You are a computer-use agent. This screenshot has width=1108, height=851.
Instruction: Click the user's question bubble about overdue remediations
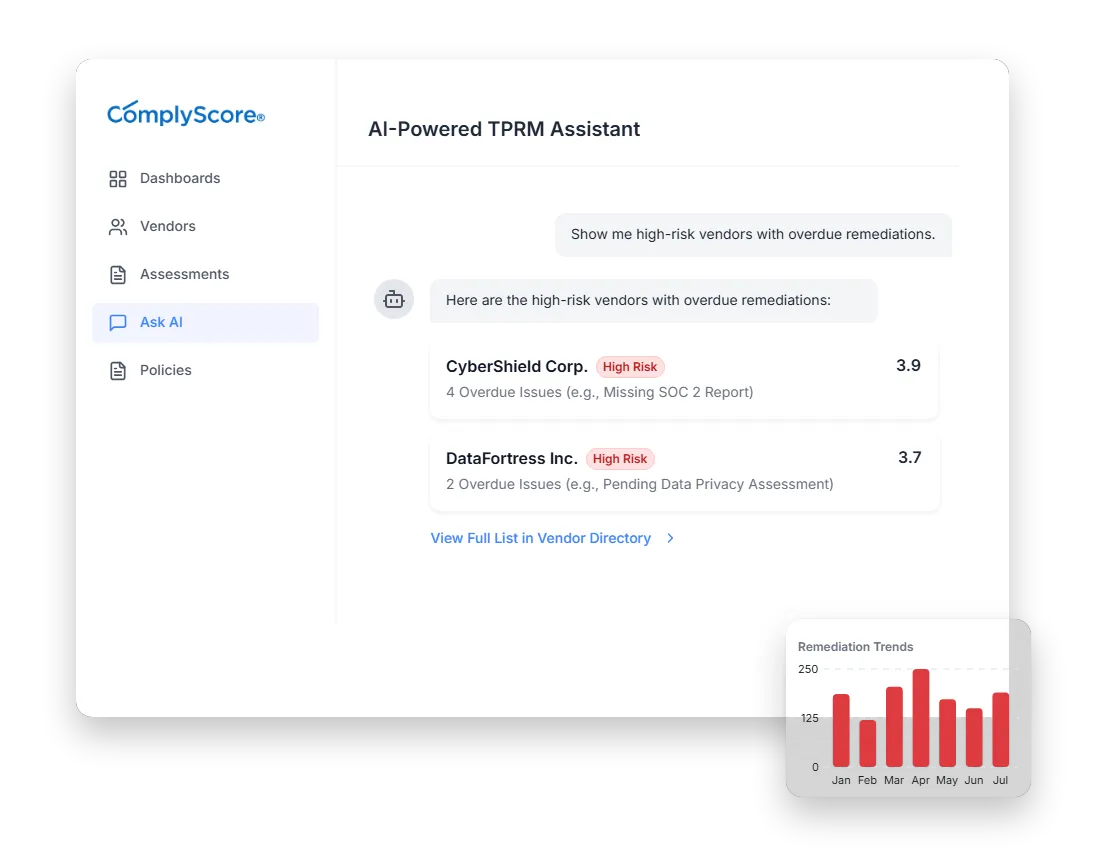pyautogui.click(x=753, y=234)
